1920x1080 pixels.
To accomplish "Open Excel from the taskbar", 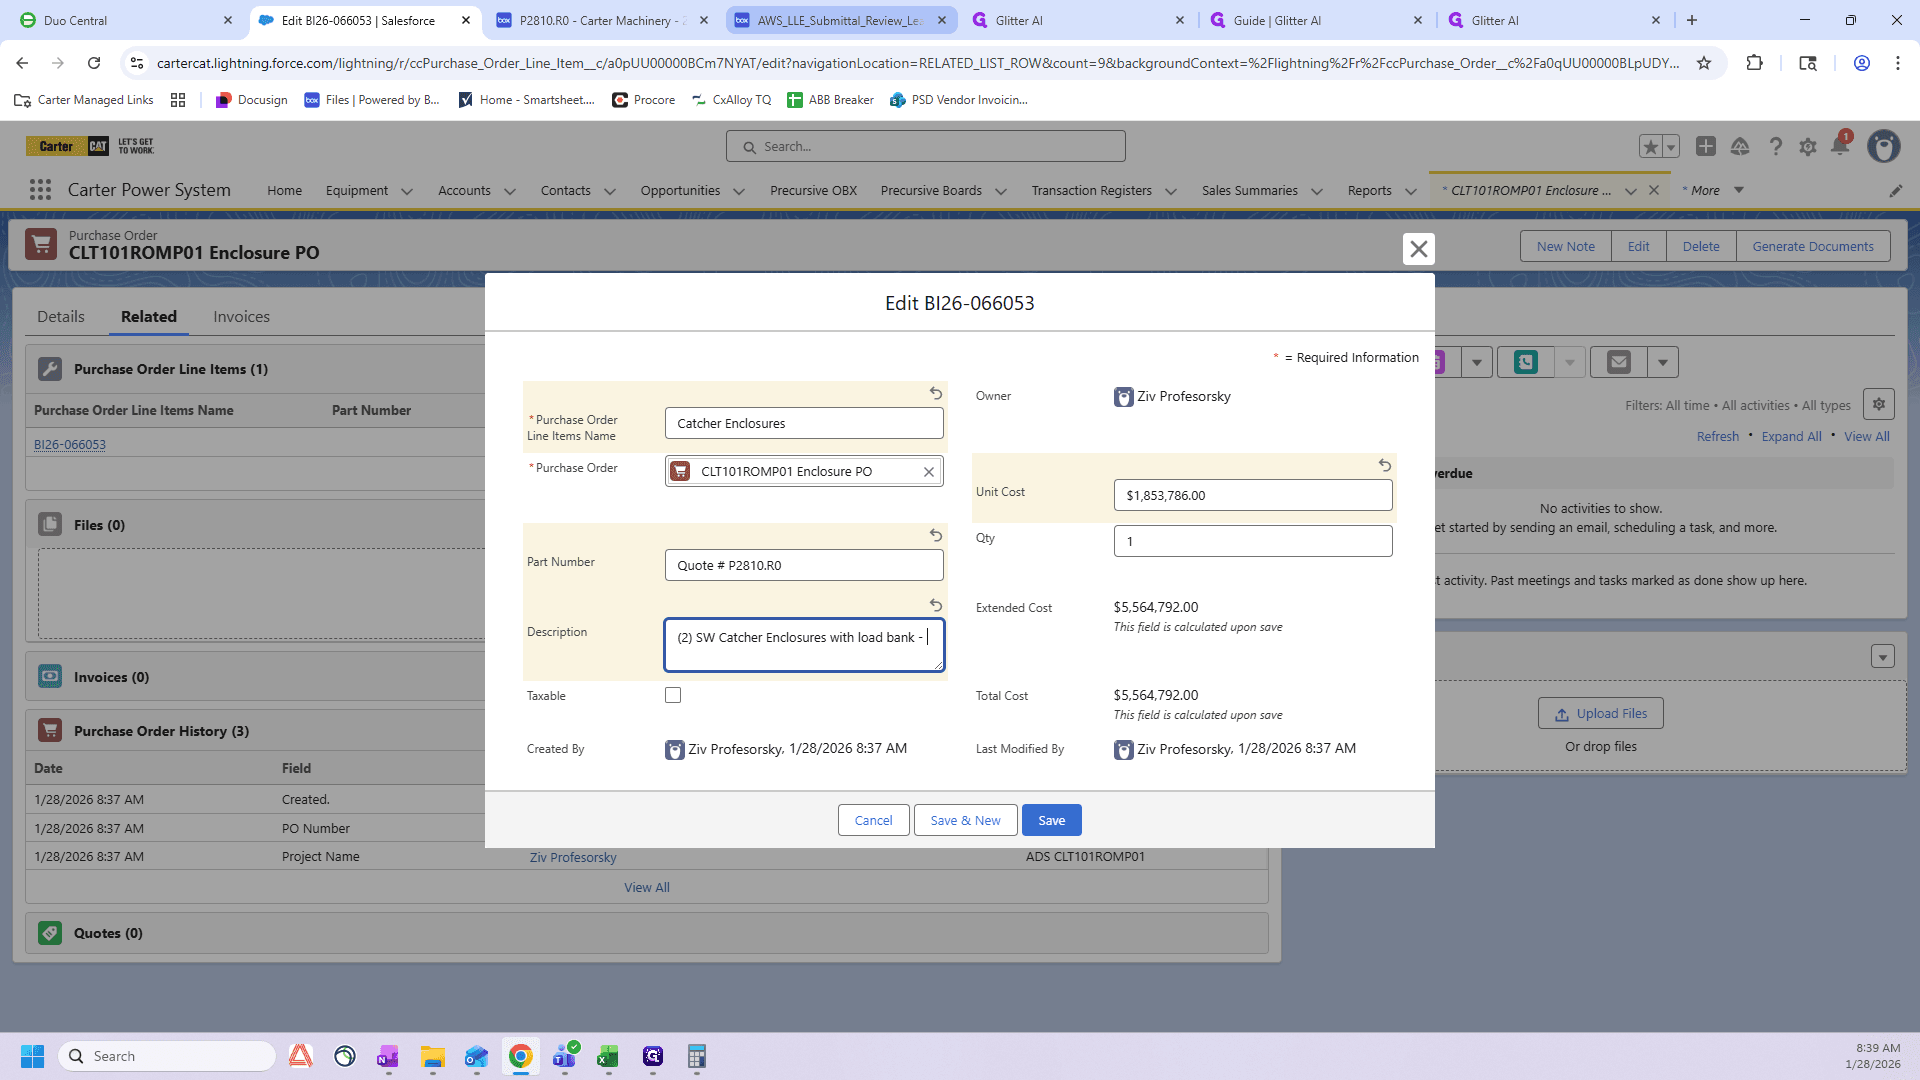I will [x=608, y=1057].
